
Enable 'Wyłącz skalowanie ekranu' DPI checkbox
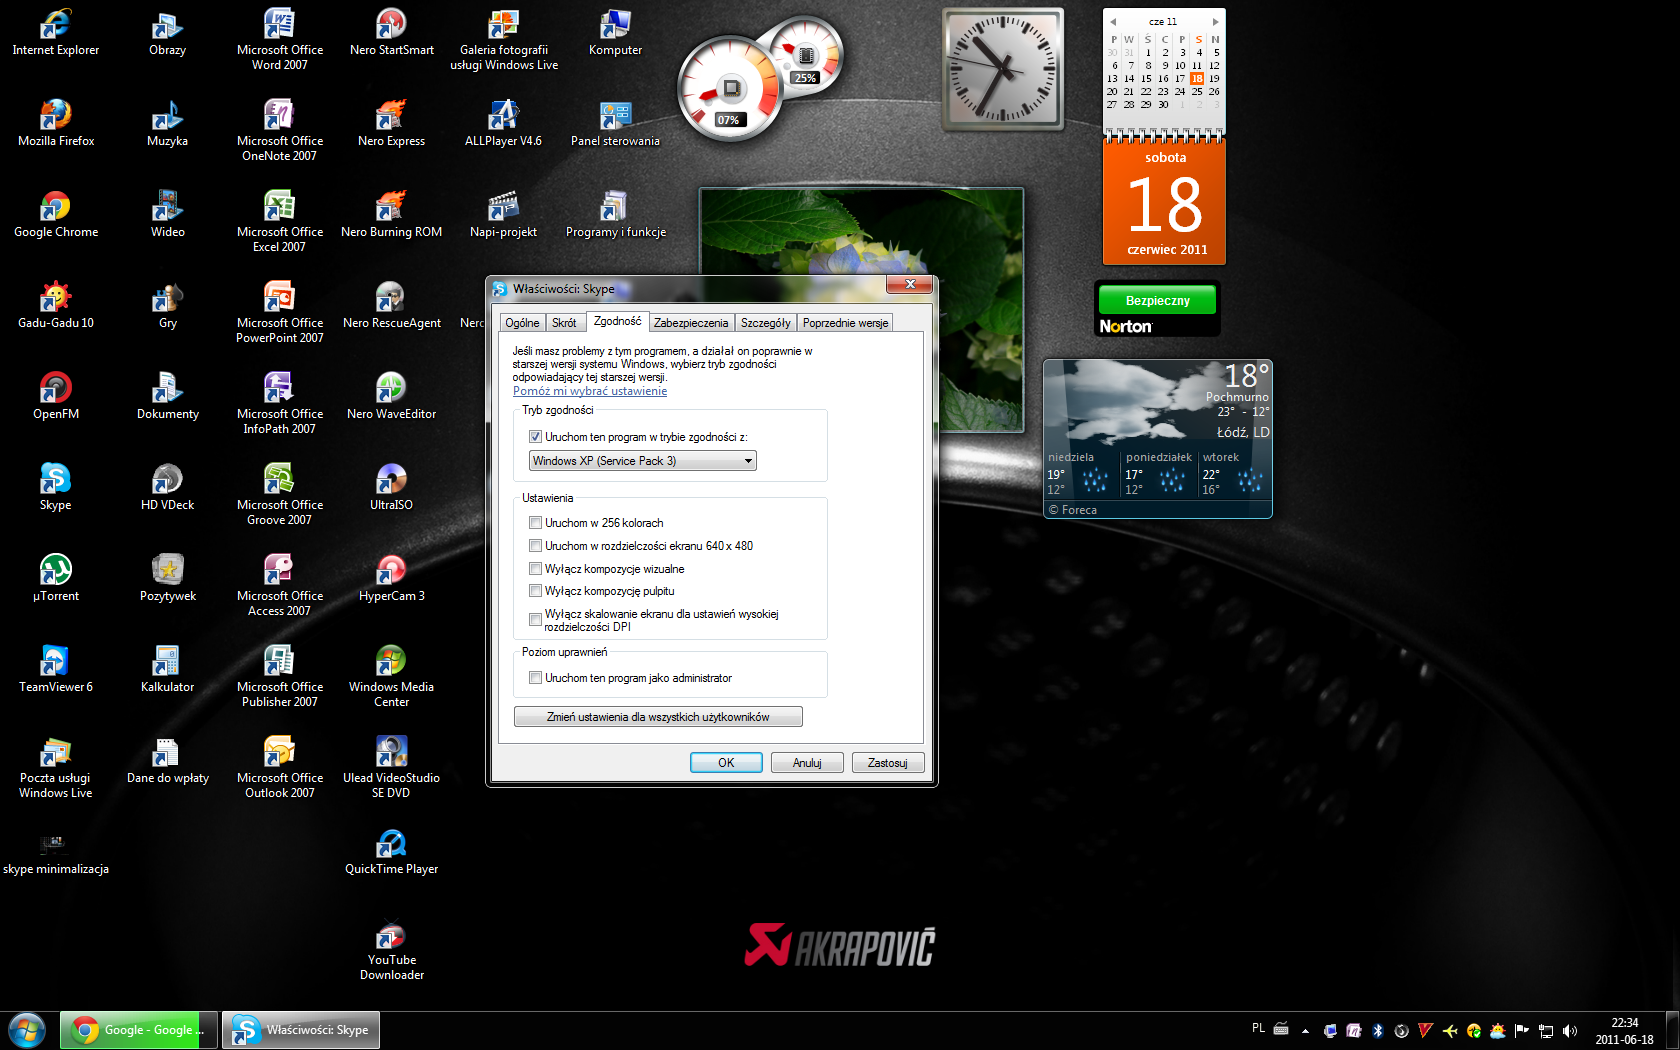coord(536,620)
